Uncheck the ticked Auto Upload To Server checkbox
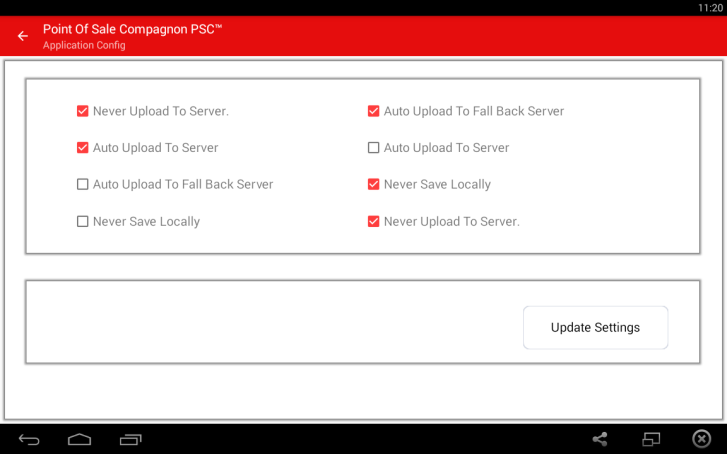The image size is (727, 454). [x=83, y=148]
